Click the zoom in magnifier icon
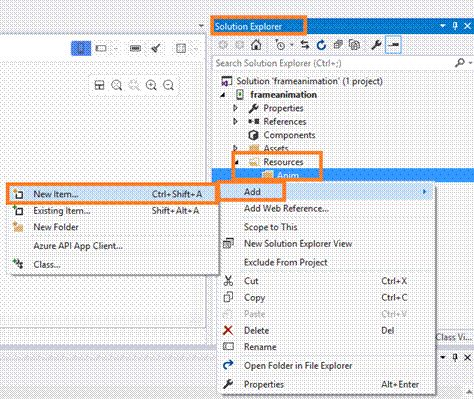The width and height of the screenshot is (474, 399). pyautogui.click(x=151, y=85)
